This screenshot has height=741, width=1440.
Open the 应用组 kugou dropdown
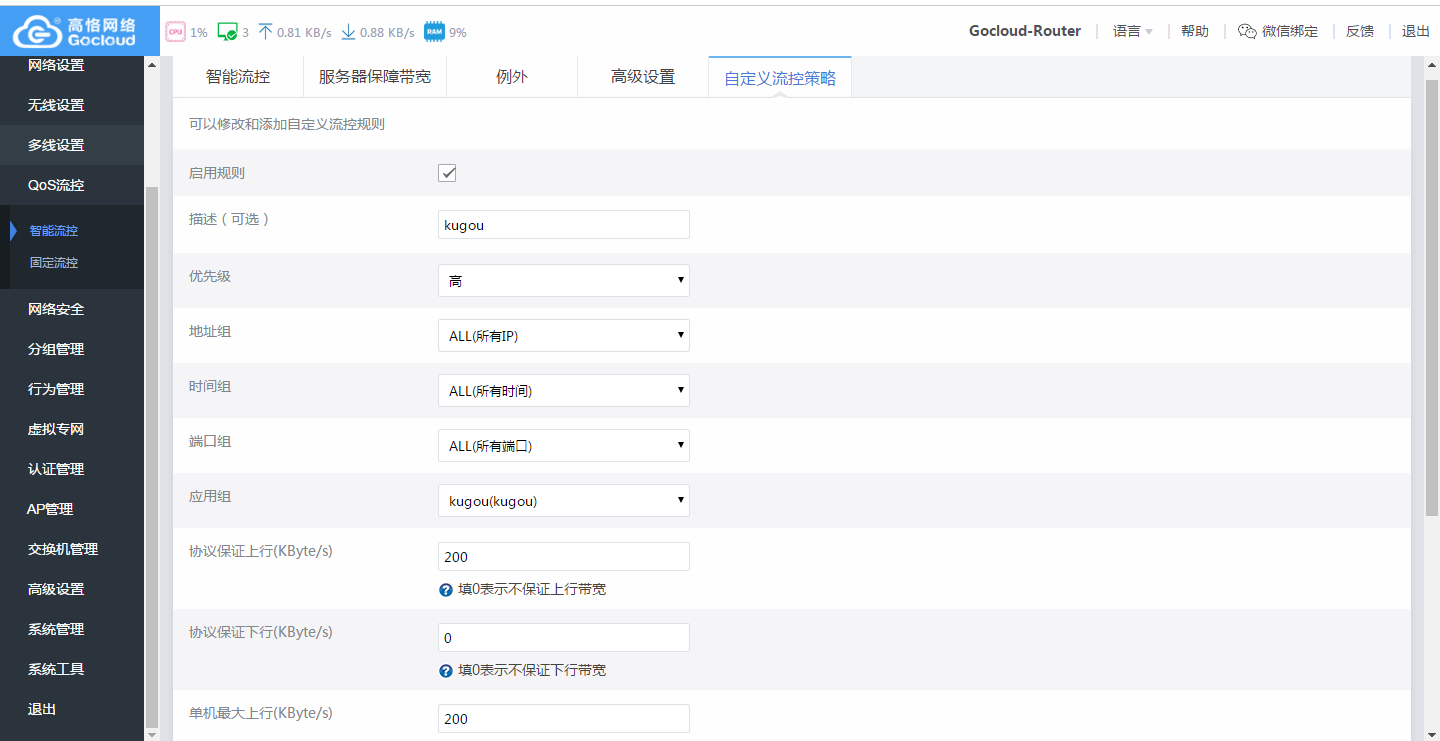[564, 501]
